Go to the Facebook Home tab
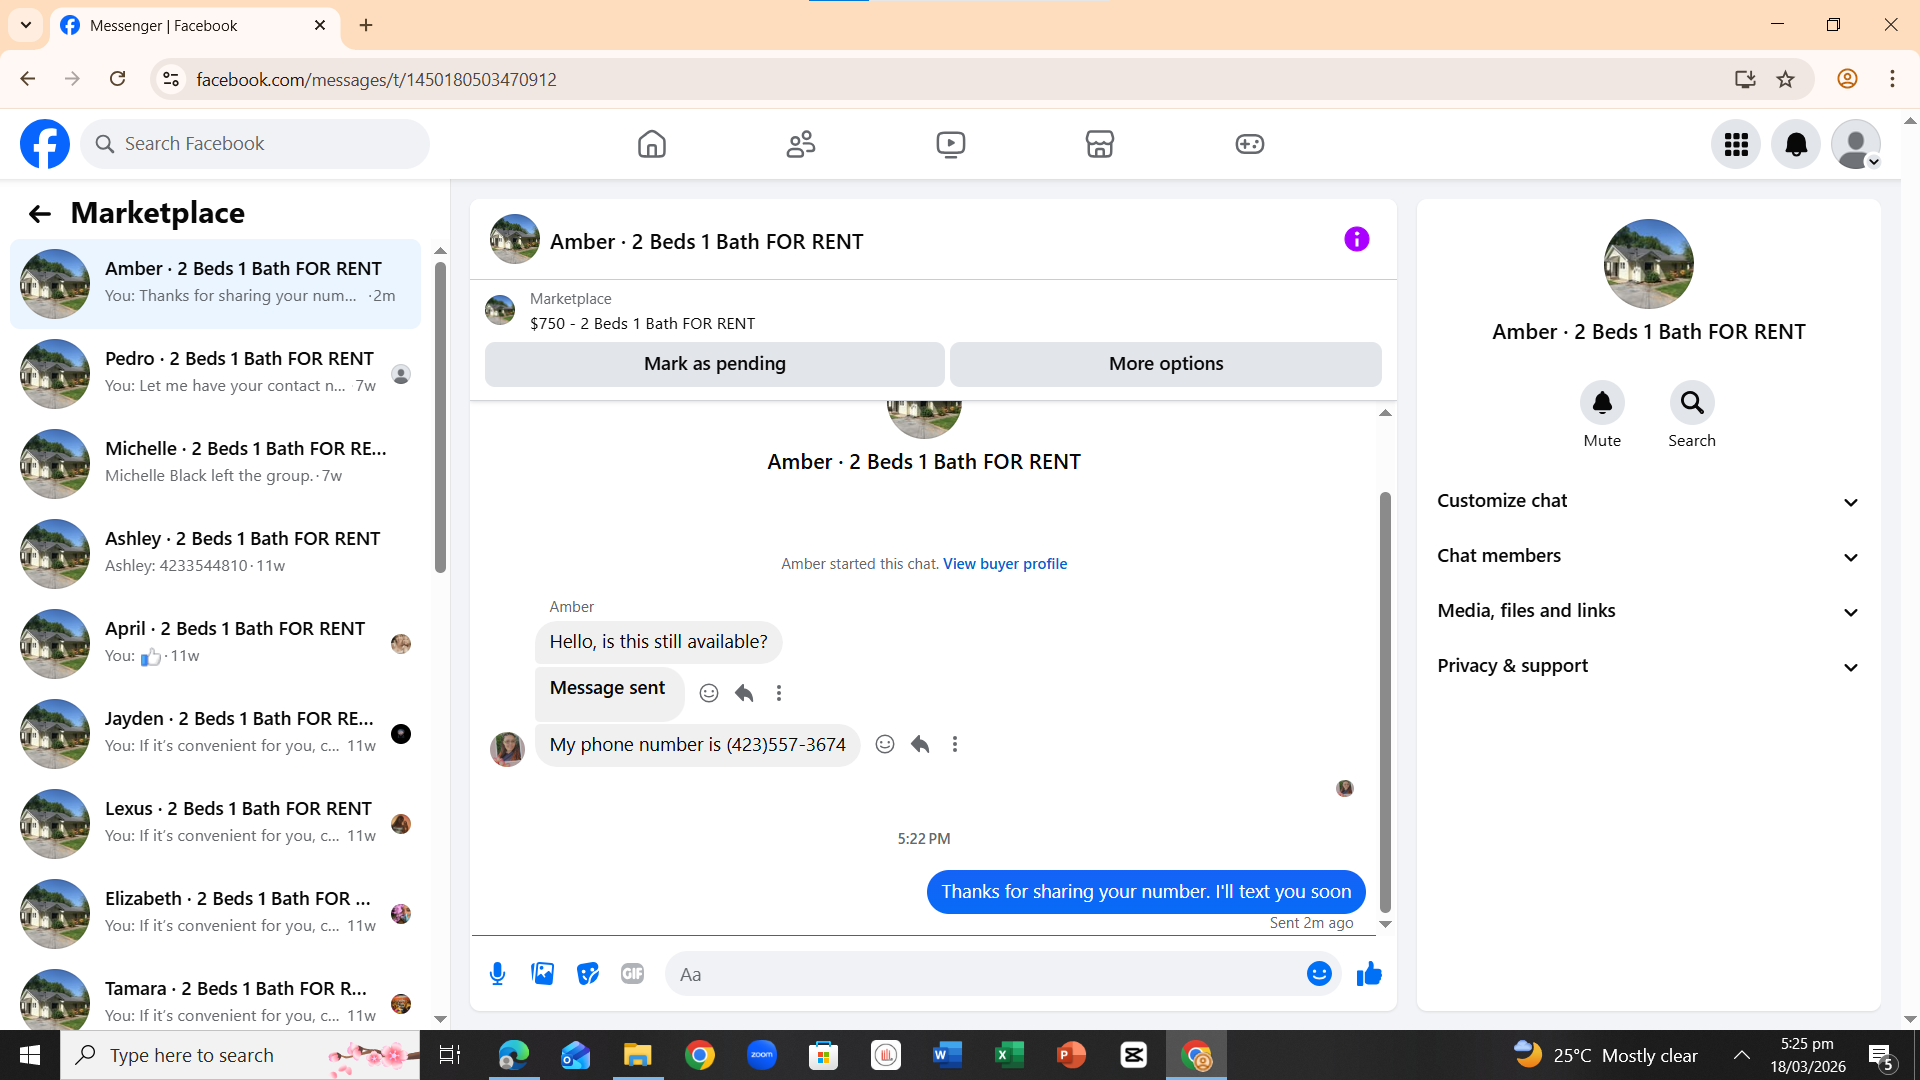Image resolution: width=1920 pixels, height=1080 pixels. 651,144
